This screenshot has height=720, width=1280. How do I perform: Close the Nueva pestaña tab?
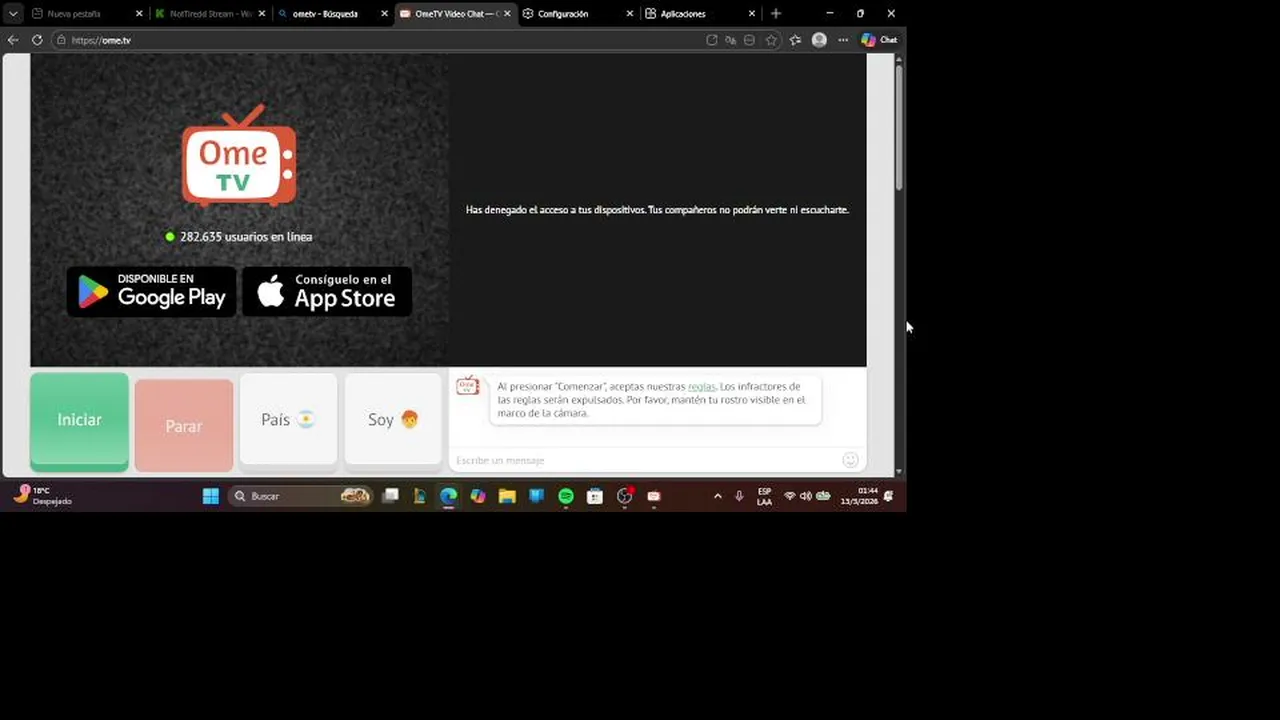(139, 14)
